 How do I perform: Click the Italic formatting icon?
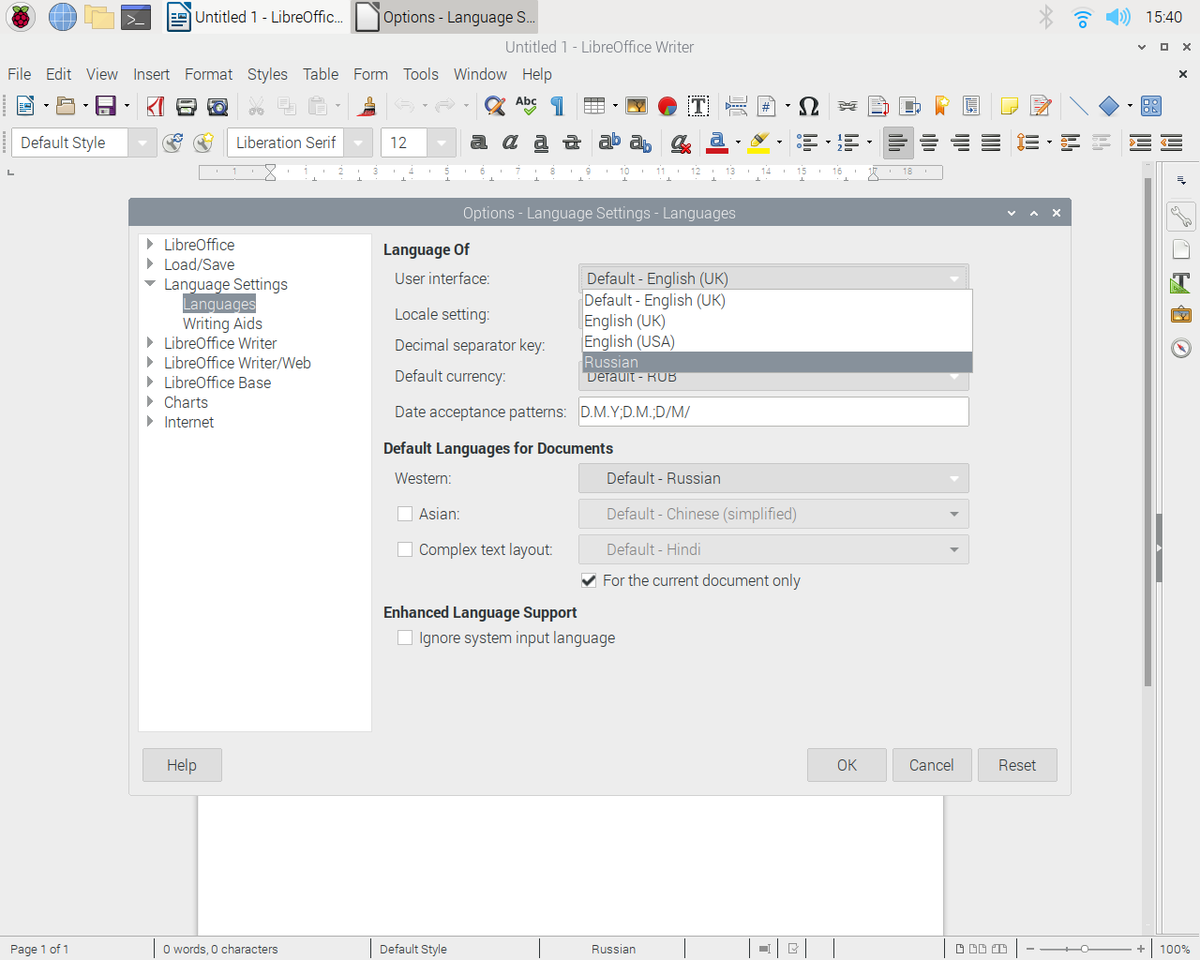(510, 143)
